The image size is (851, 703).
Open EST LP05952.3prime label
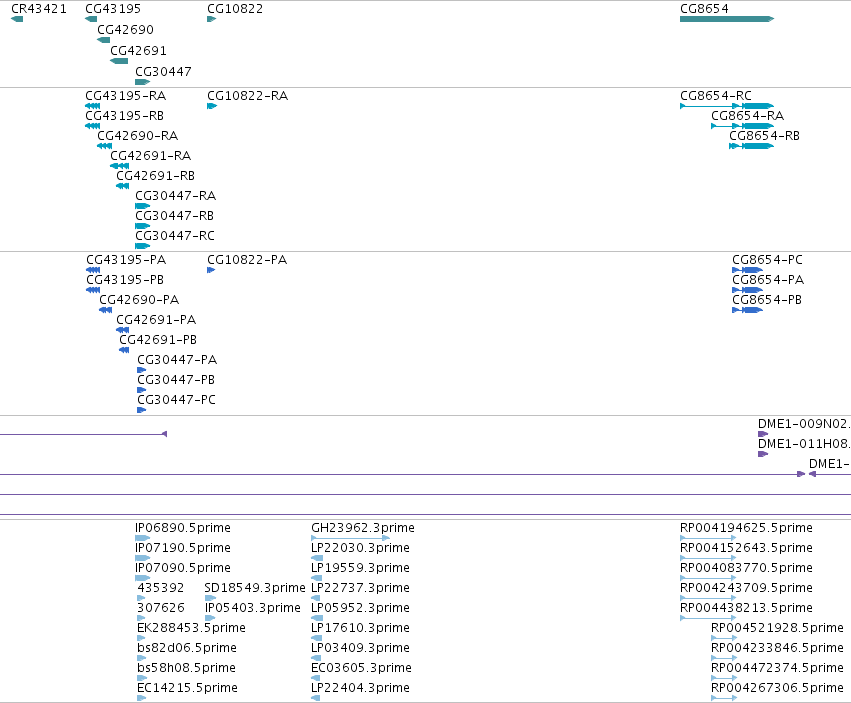pos(360,607)
